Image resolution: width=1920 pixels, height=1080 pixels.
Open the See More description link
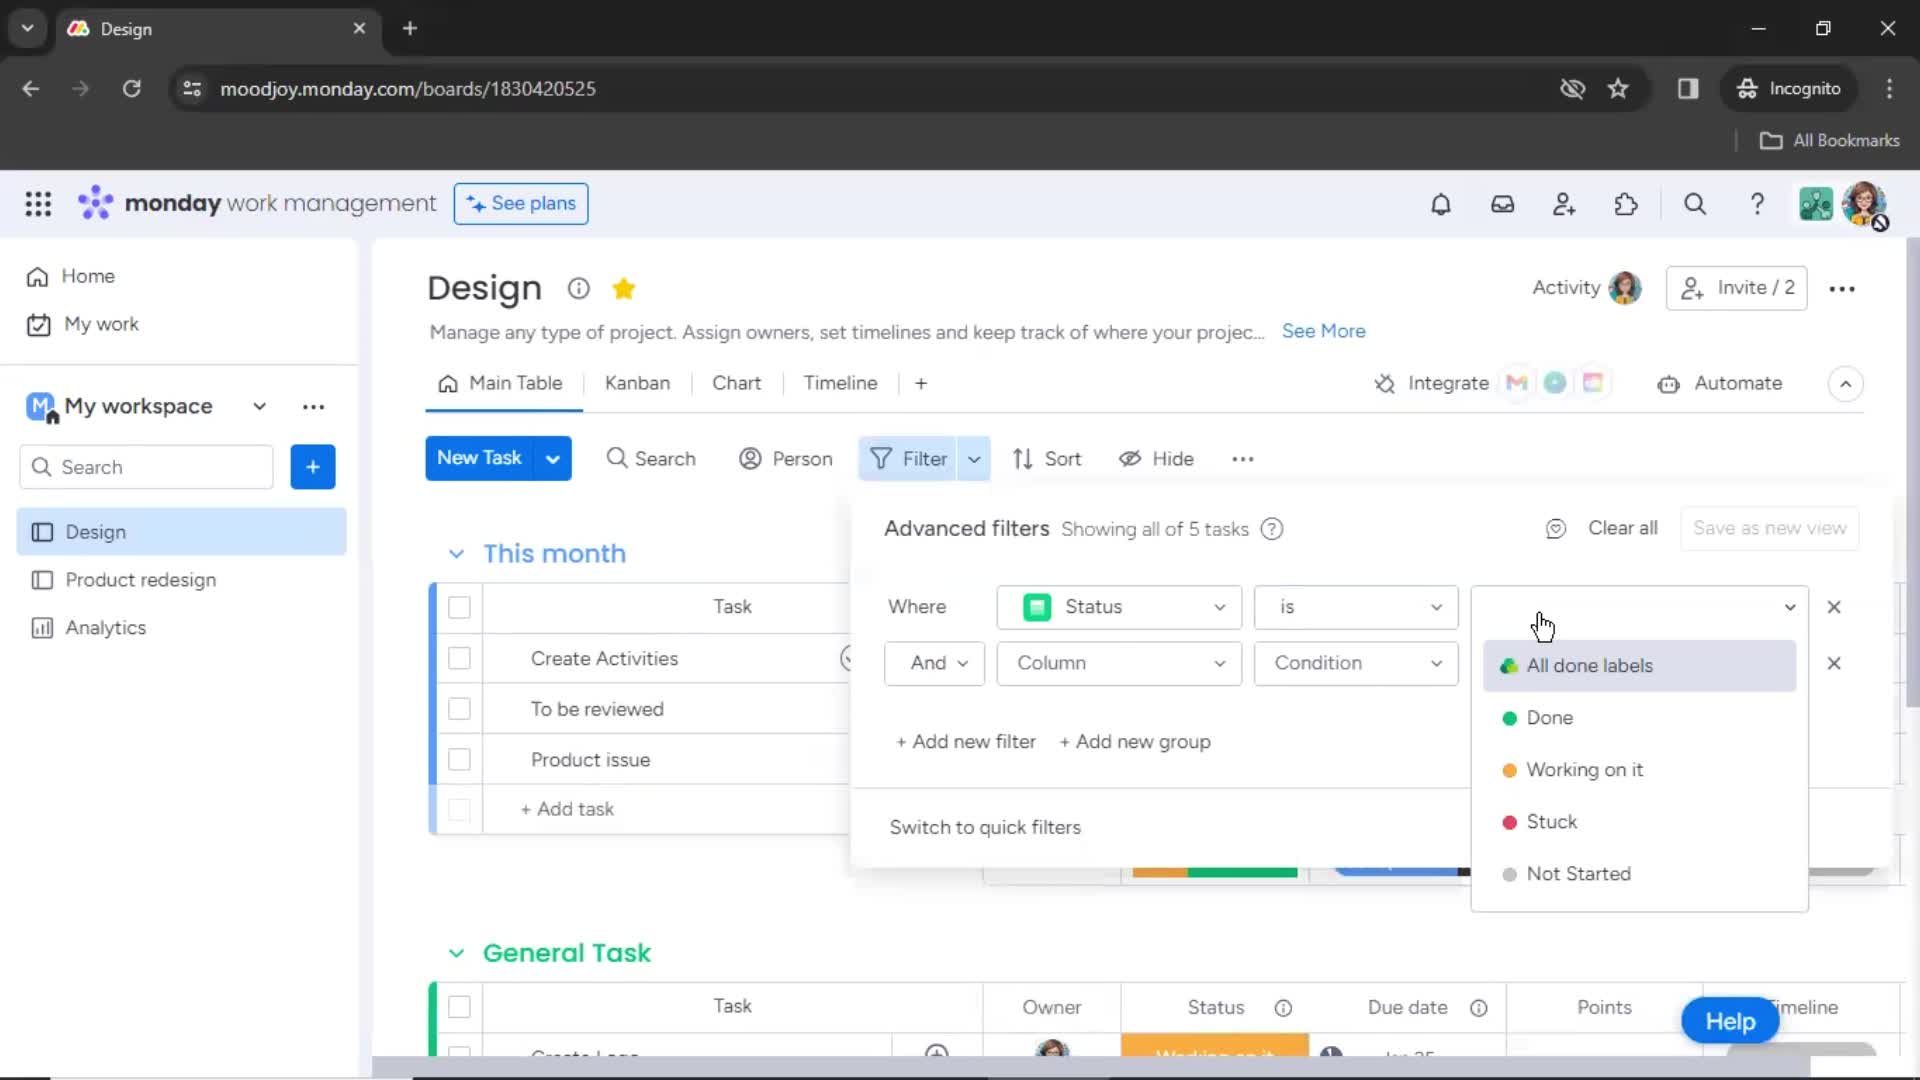1323,332
